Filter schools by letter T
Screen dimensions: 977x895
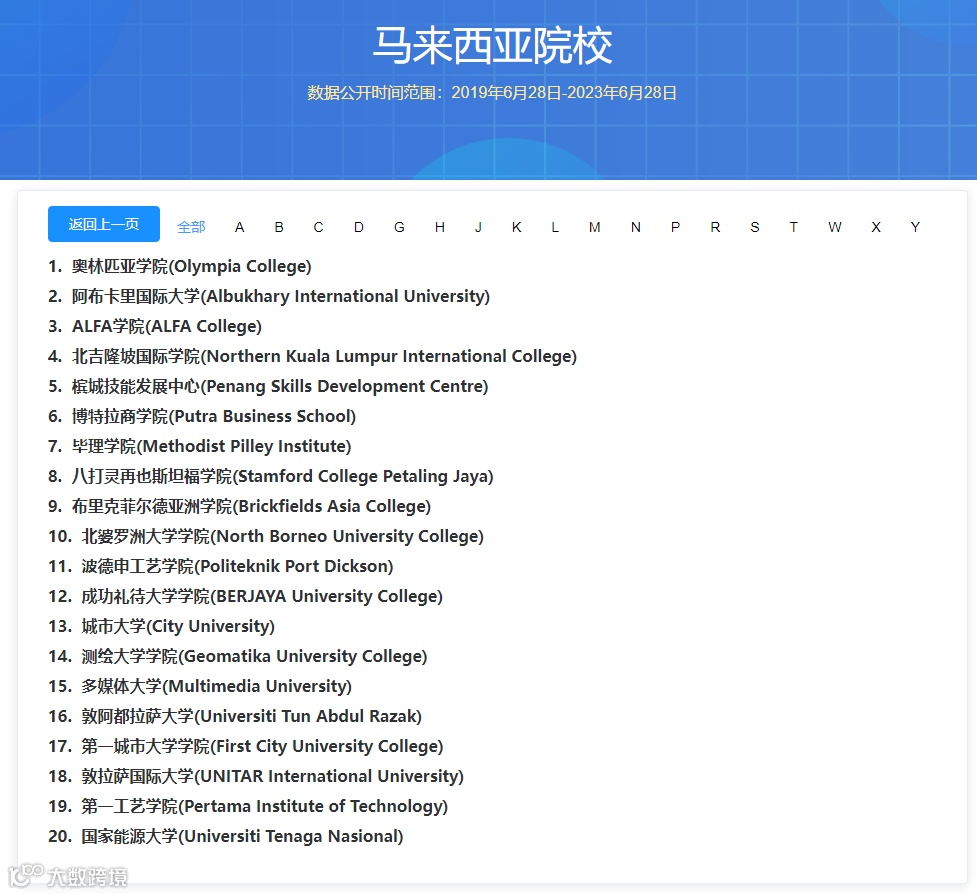794,227
